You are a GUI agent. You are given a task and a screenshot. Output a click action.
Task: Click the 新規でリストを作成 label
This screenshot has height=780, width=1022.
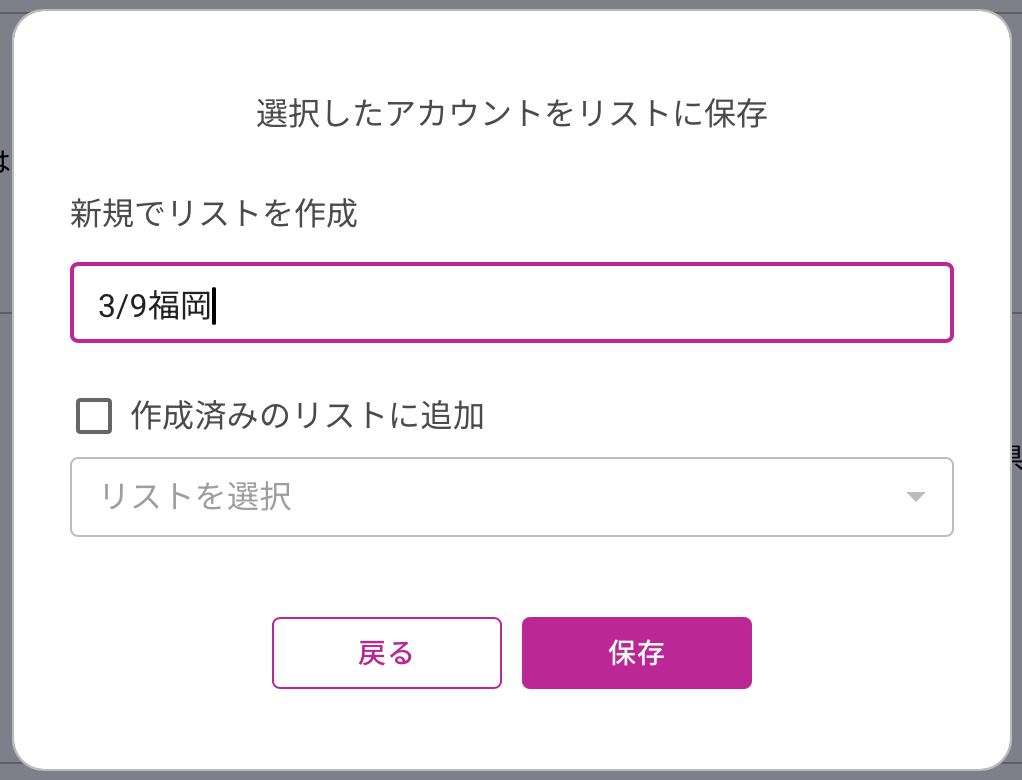(x=213, y=213)
